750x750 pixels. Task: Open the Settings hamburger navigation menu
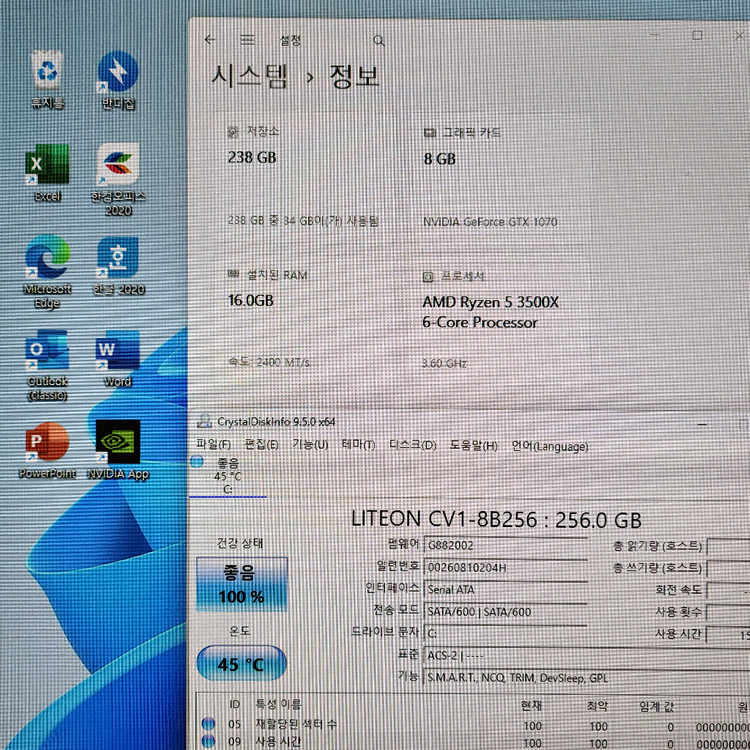pyautogui.click(x=247, y=40)
